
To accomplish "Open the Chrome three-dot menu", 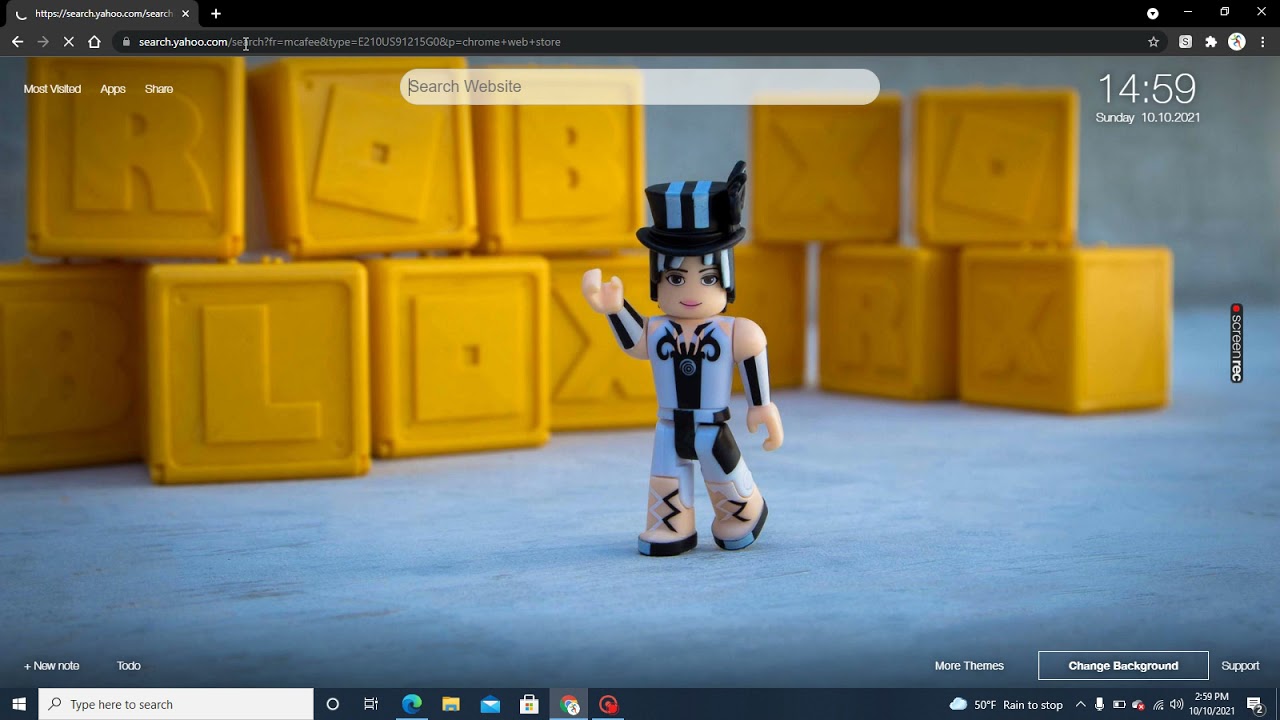I will [1263, 42].
